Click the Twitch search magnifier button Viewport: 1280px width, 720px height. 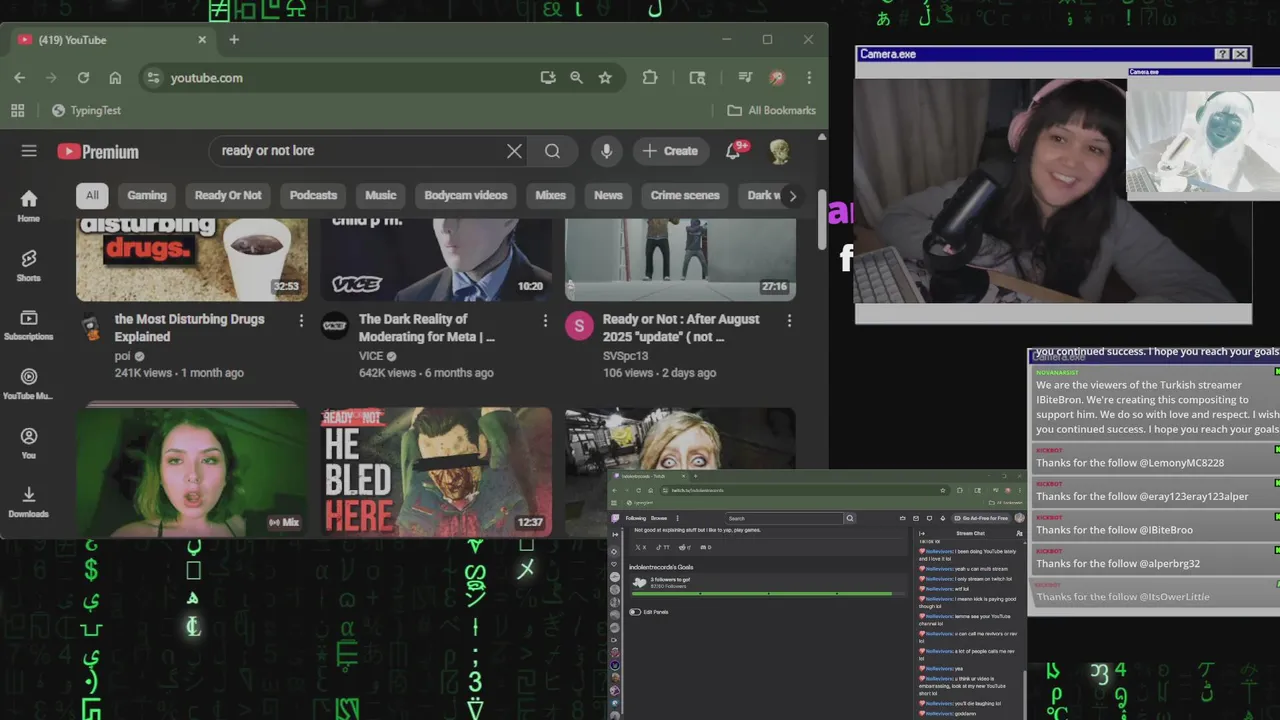click(850, 518)
